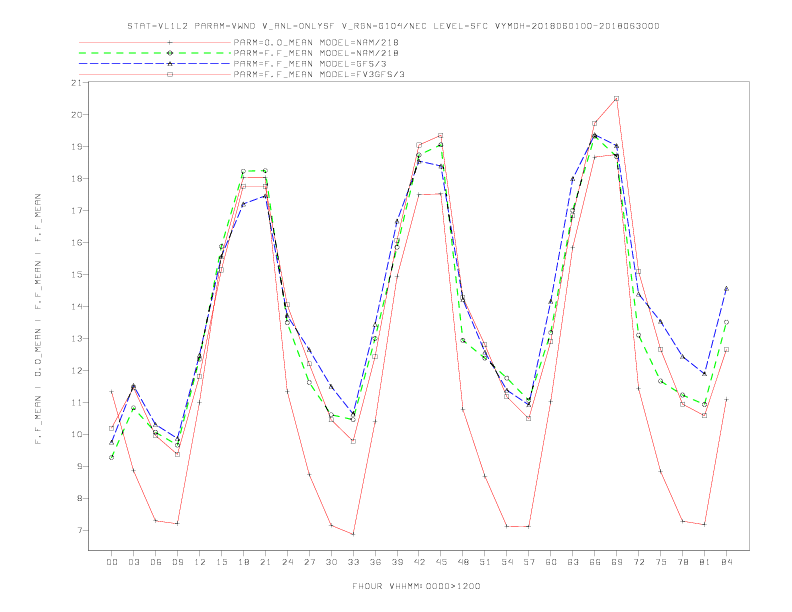Image resolution: width=792 pixels, height=612 pixels.
Task: Click the y-axis tick label 15
Action: (76, 275)
